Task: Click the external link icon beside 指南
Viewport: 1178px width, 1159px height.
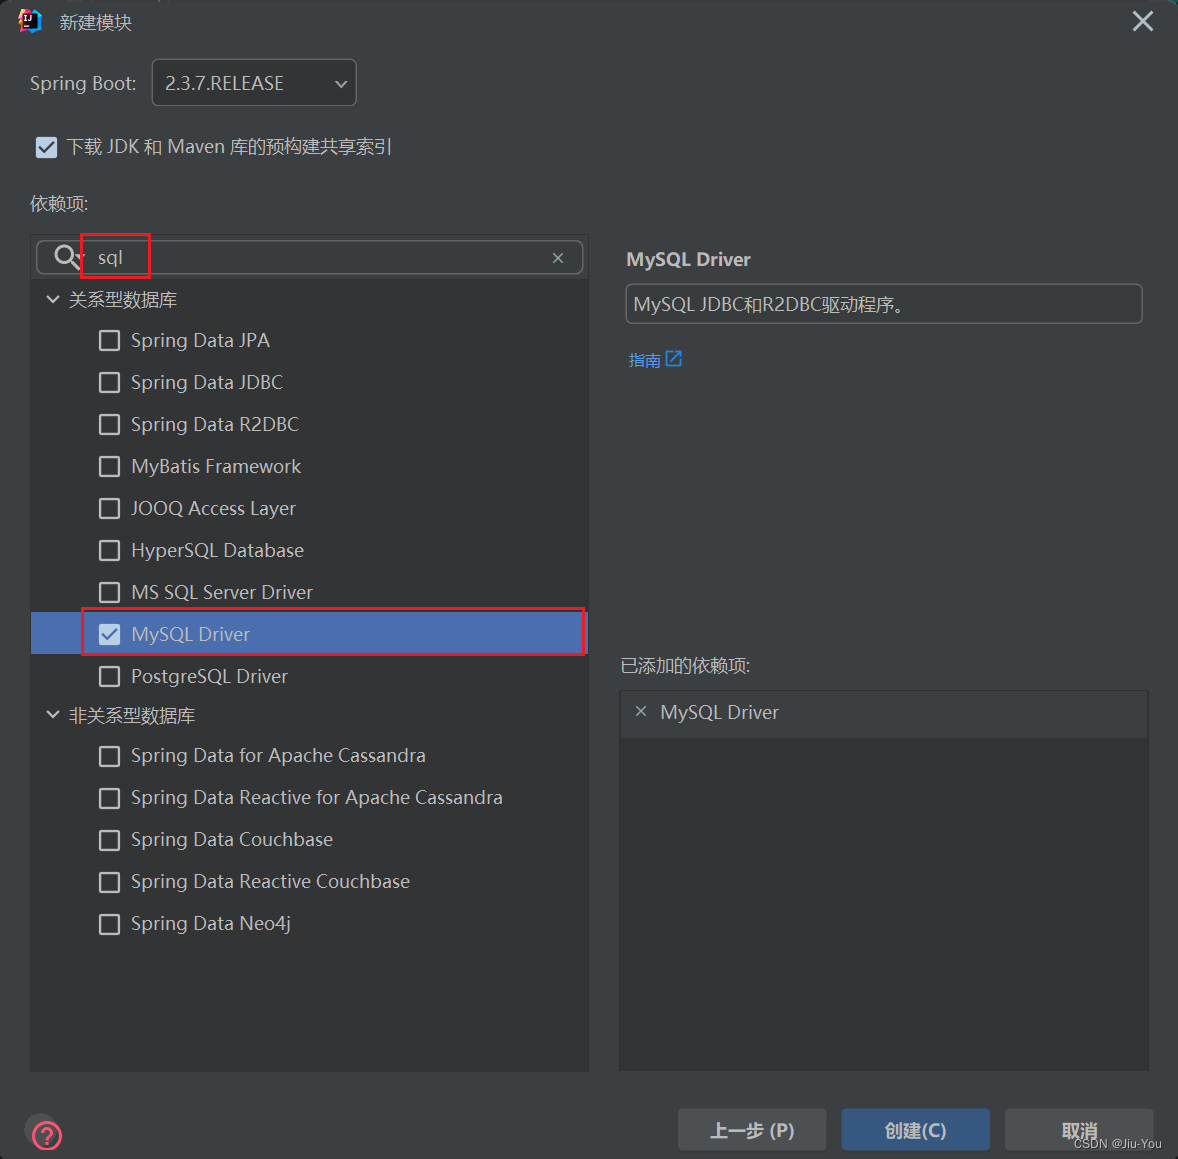Action: 674,359
